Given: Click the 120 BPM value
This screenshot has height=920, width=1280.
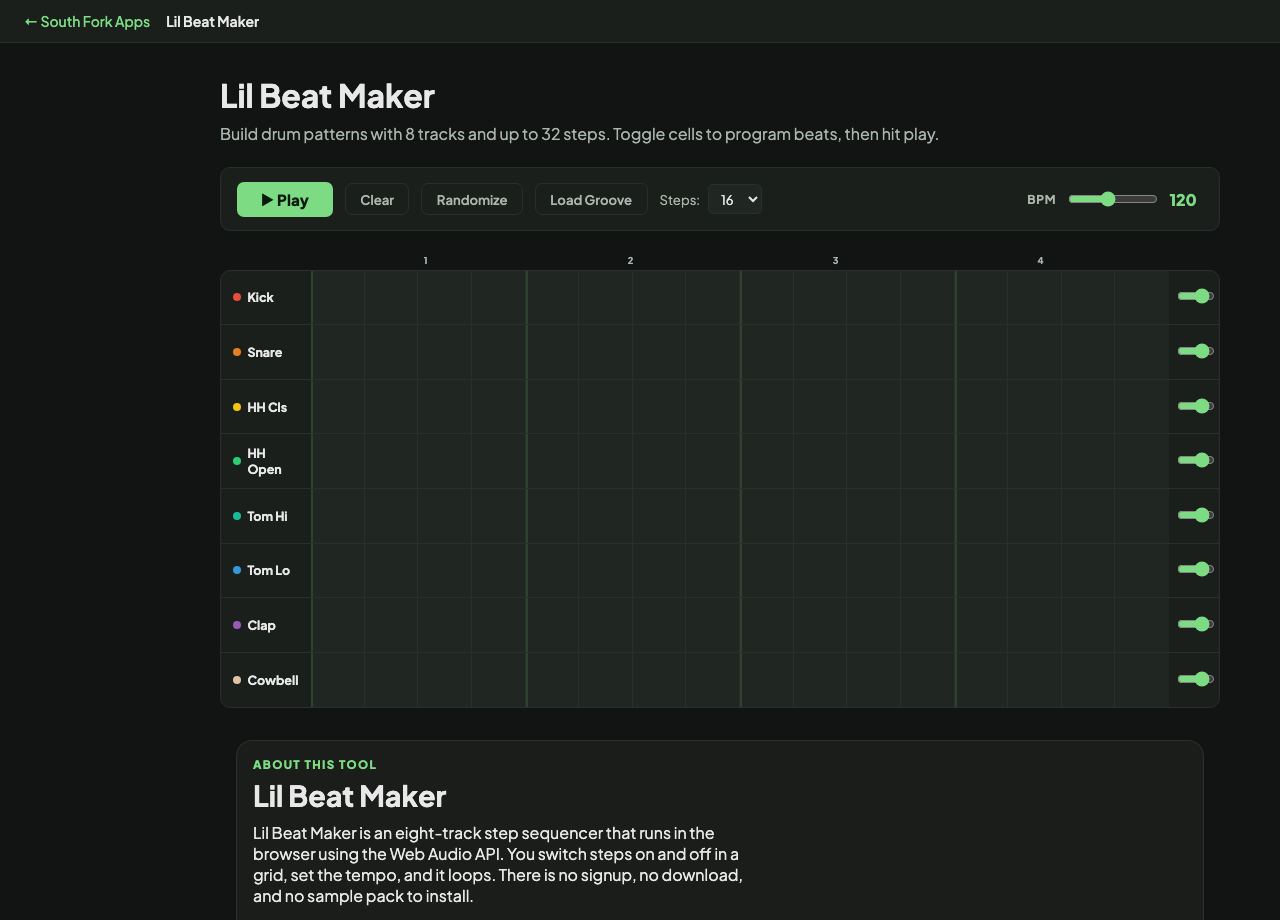Looking at the screenshot, I should pyautogui.click(x=1183, y=200).
